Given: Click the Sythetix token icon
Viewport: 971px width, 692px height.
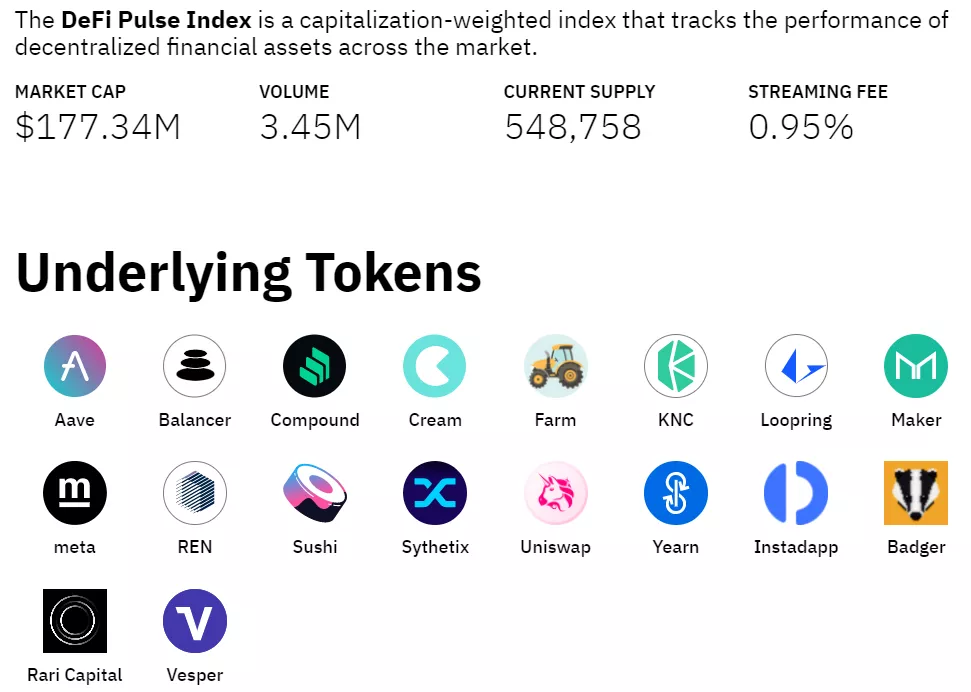Looking at the screenshot, I should pos(435,493).
